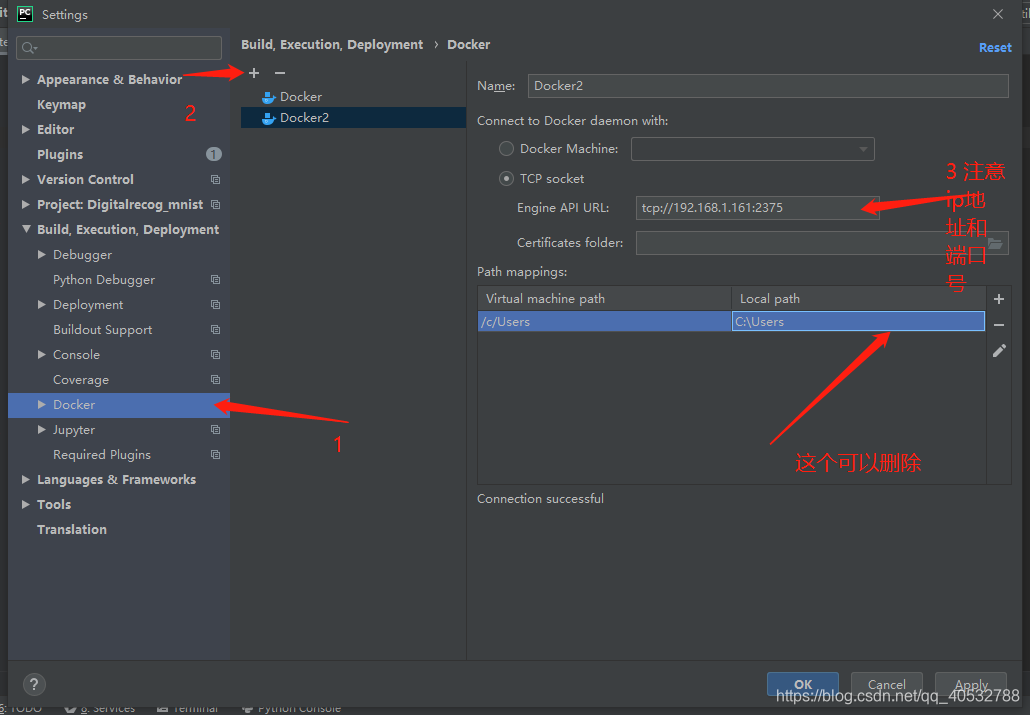Viewport: 1030px width, 715px height.
Task: Click the Virtual machine path column header
Action: pyautogui.click(x=604, y=298)
